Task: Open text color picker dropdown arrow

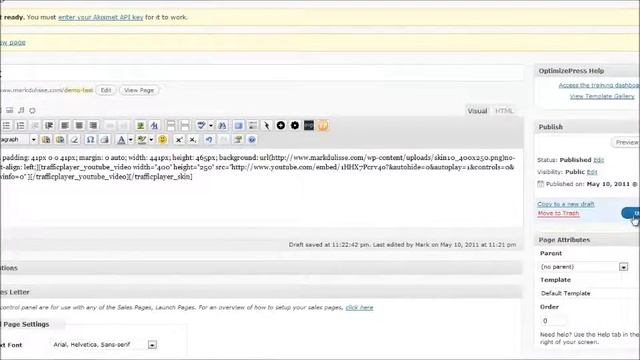Action: pyautogui.click(x=131, y=140)
